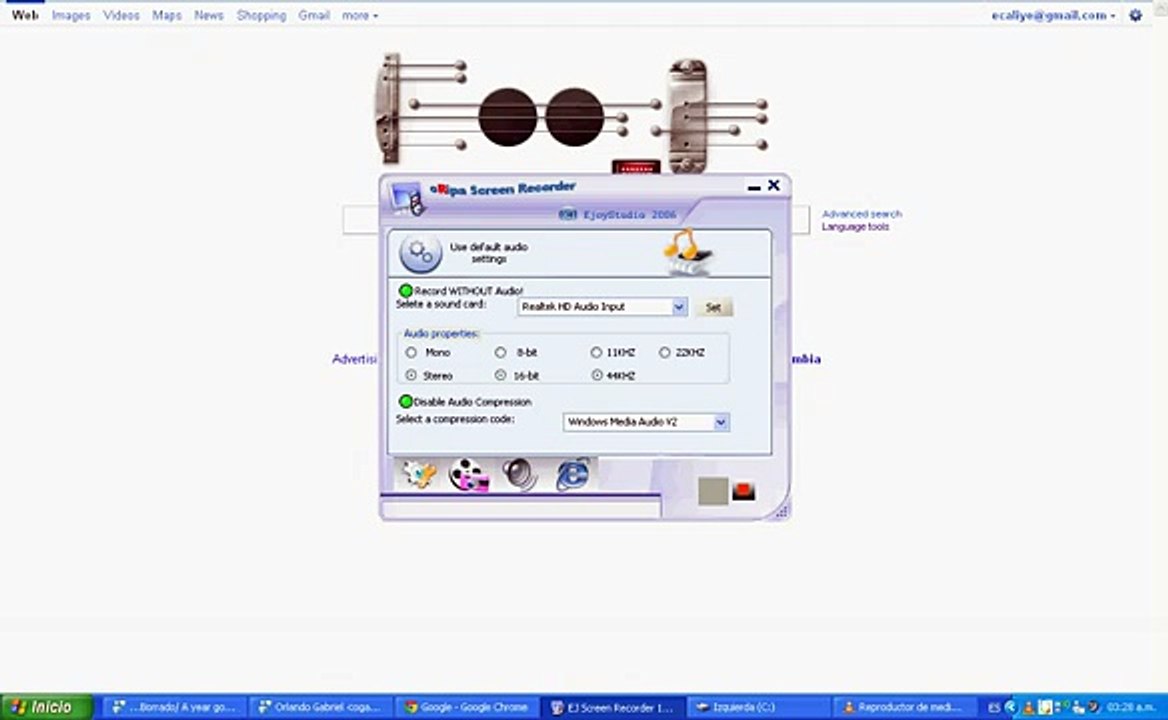Close the Screen Recorder window

tap(774, 185)
